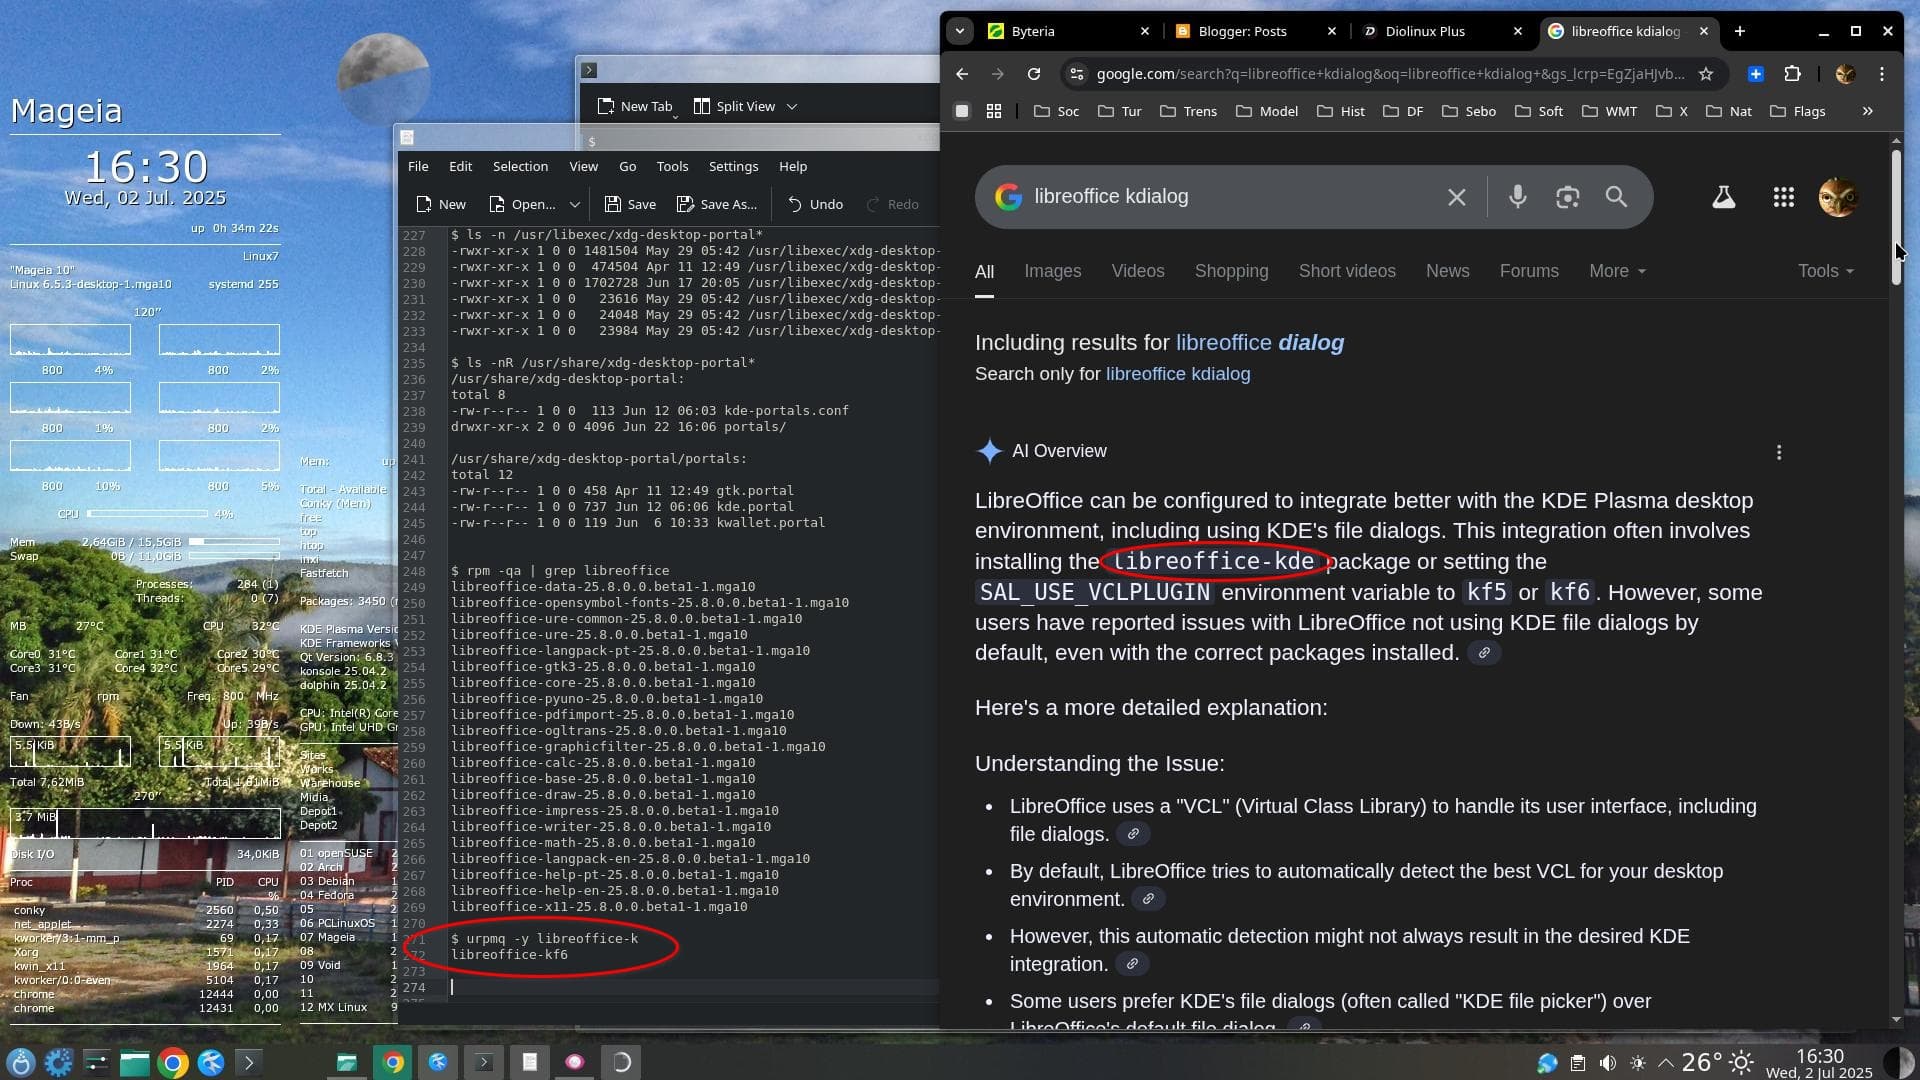Launch Chrome from taskbar pinned icons
The height and width of the screenshot is (1080, 1920).
pyautogui.click(x=173, y=1062)
